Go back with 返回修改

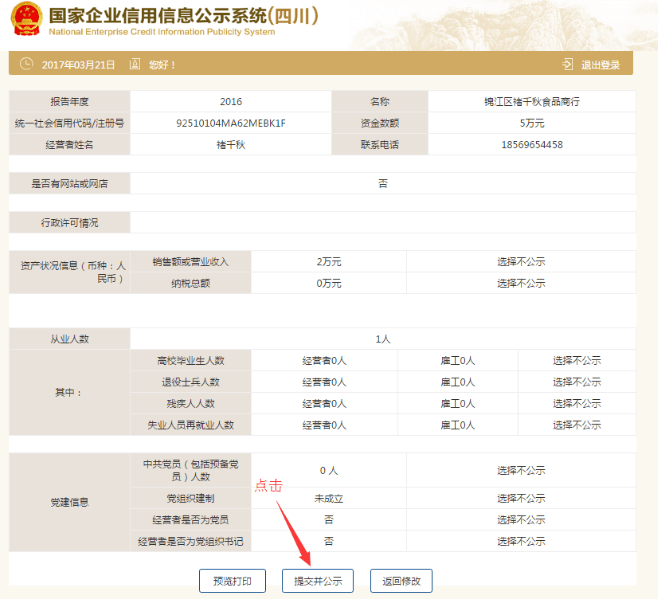coord(401,581)
